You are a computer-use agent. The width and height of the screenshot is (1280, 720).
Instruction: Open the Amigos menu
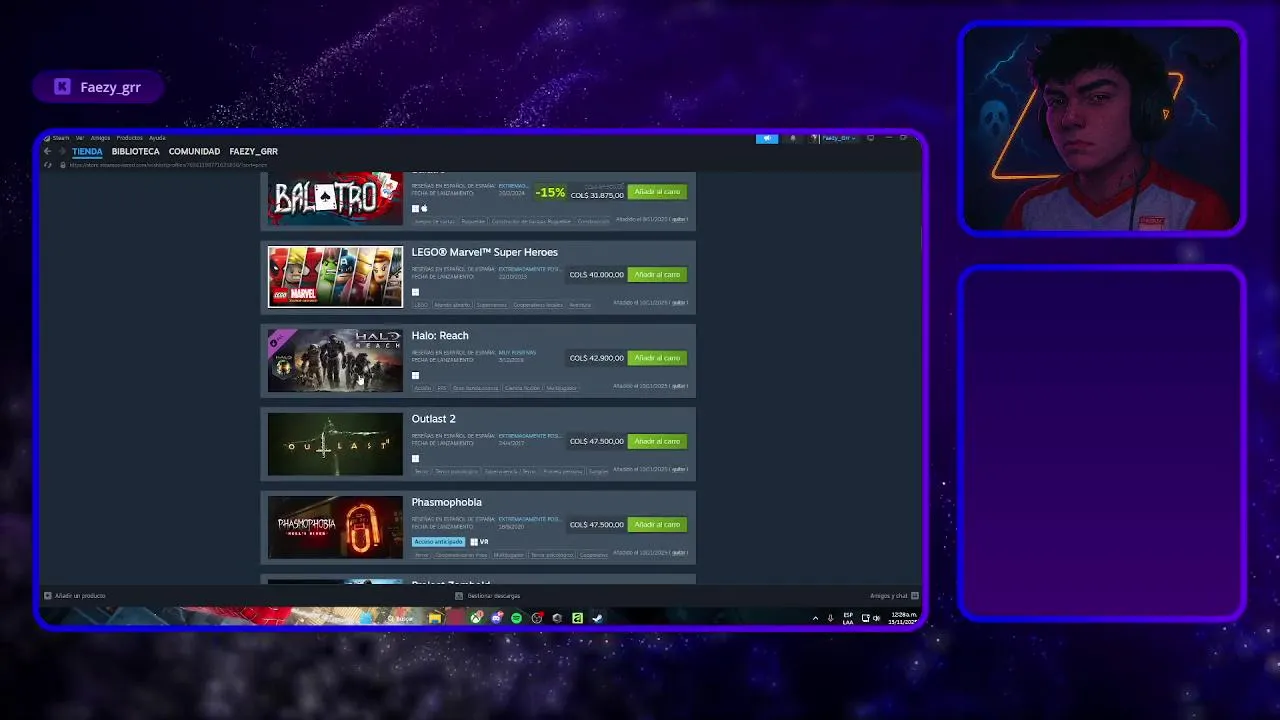(101, 138)
